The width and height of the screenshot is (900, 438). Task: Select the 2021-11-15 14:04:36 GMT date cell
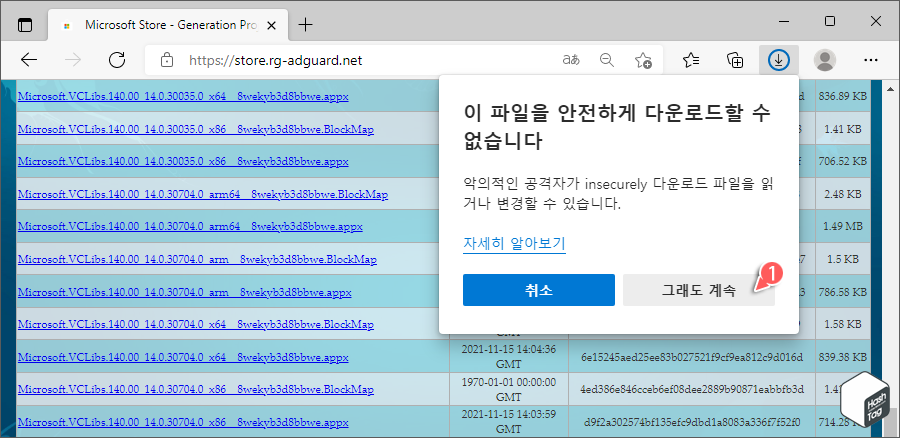[509, 356]
